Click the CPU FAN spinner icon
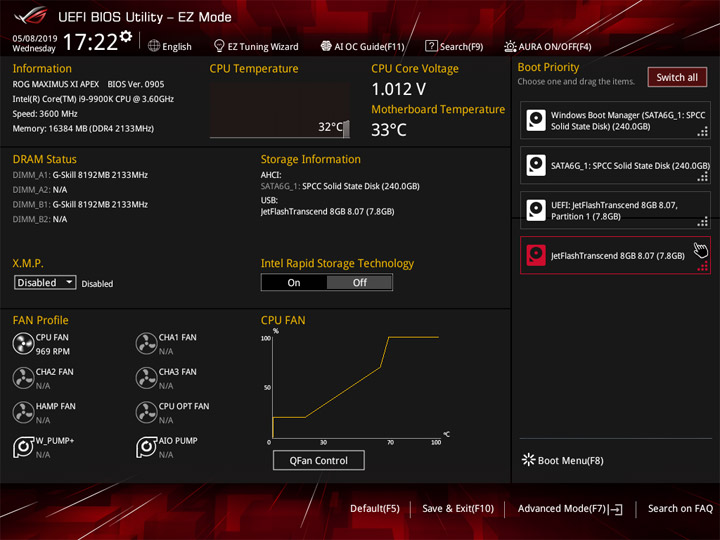Screen dimensions: 720x540 click(x=23, y=343)
